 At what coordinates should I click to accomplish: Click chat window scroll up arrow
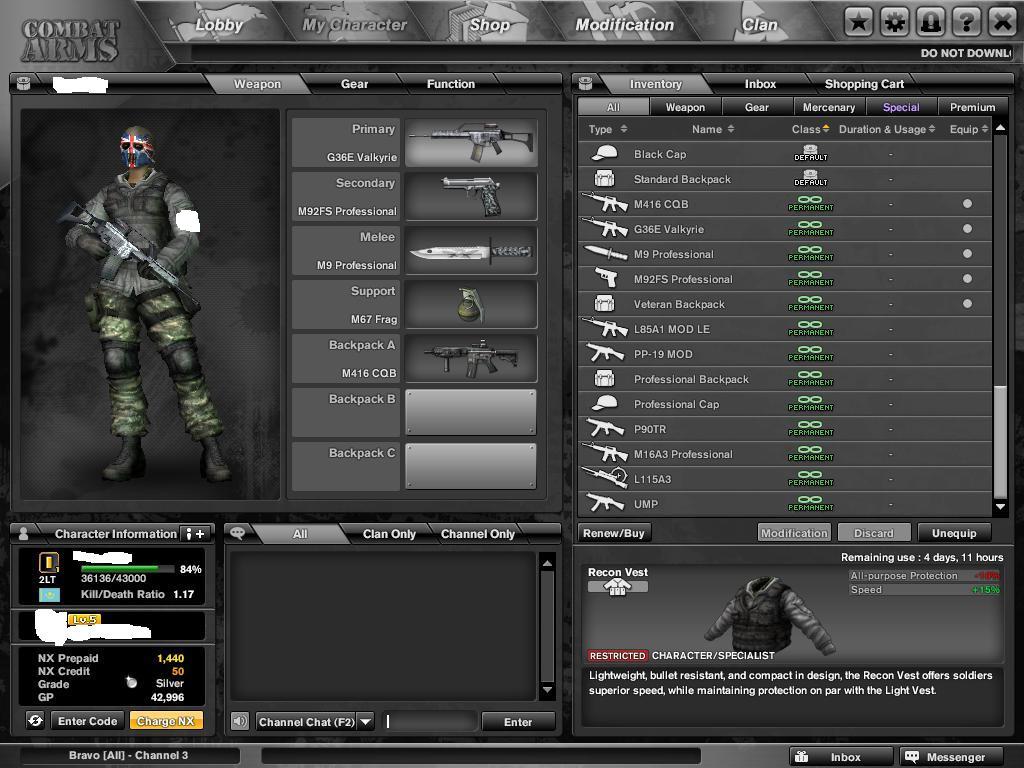[x=547, y=563]
